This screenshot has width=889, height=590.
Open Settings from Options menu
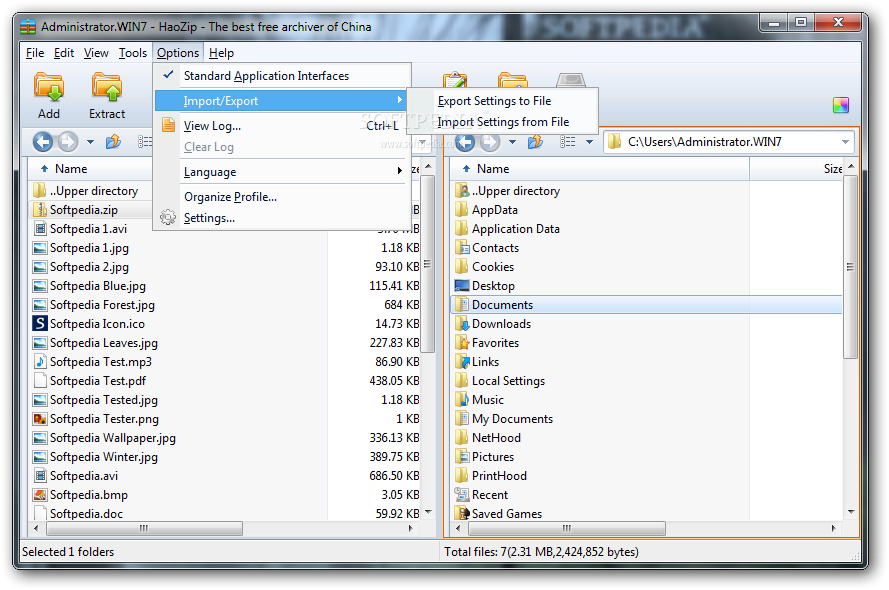click(x=282, y=218)
